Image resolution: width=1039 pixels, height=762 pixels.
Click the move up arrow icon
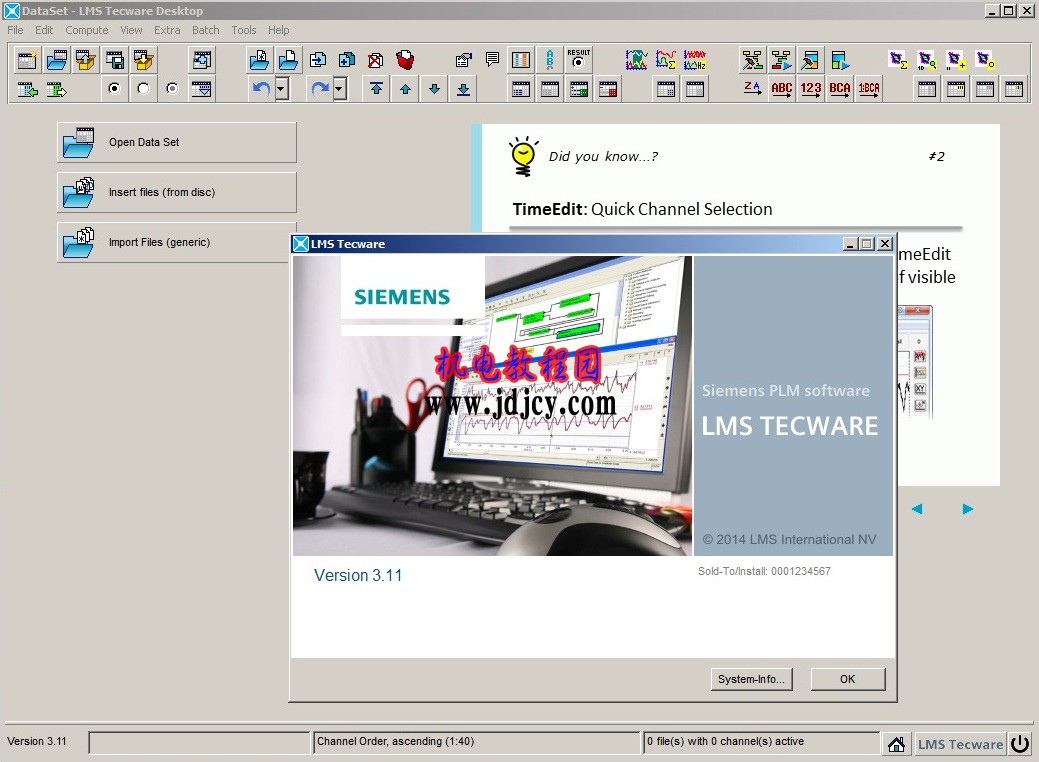coord(405,89)
